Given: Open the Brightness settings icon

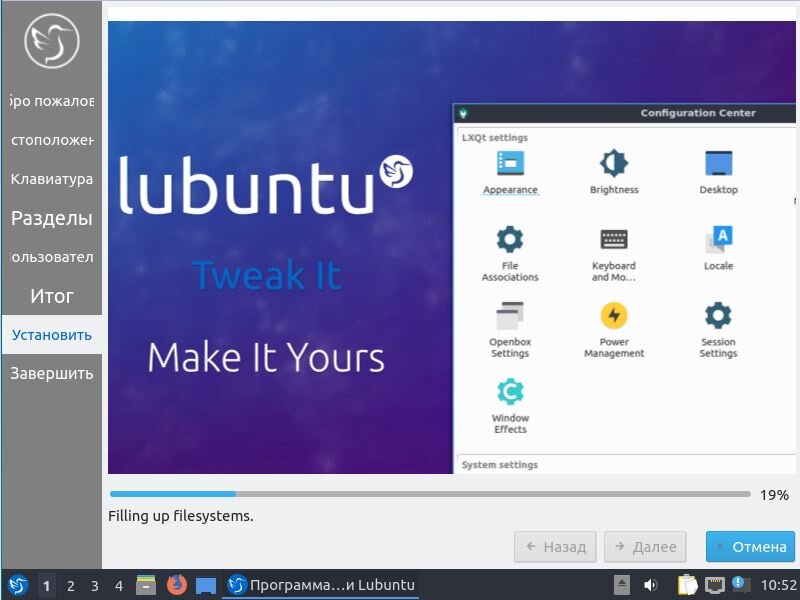Looking at the screenshot, I should point(613,165).
